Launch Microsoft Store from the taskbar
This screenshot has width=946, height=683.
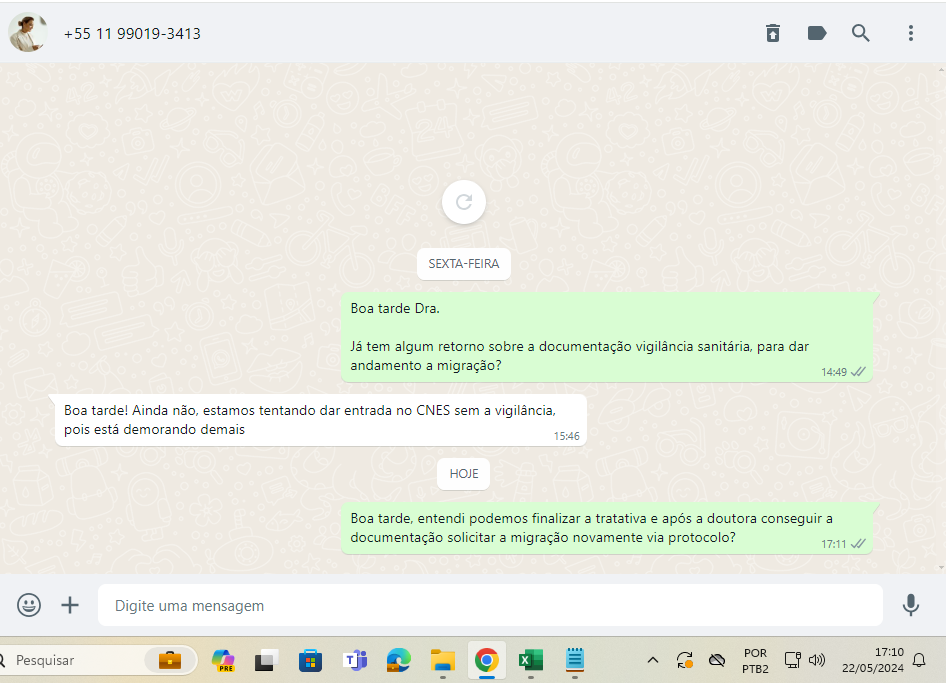pos(310,661)
